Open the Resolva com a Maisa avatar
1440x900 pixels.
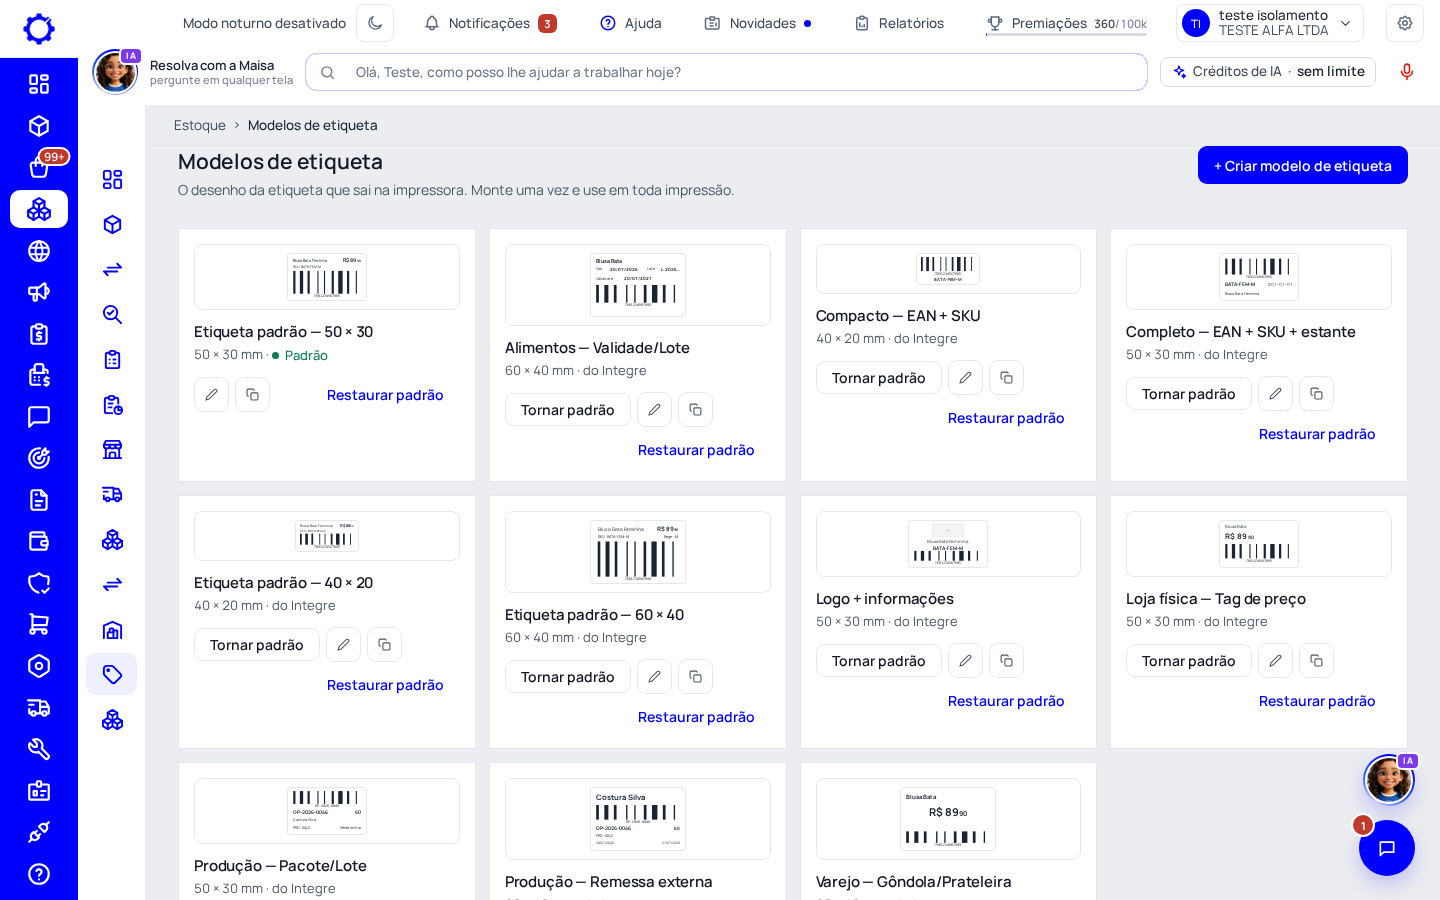coord(115,72)
